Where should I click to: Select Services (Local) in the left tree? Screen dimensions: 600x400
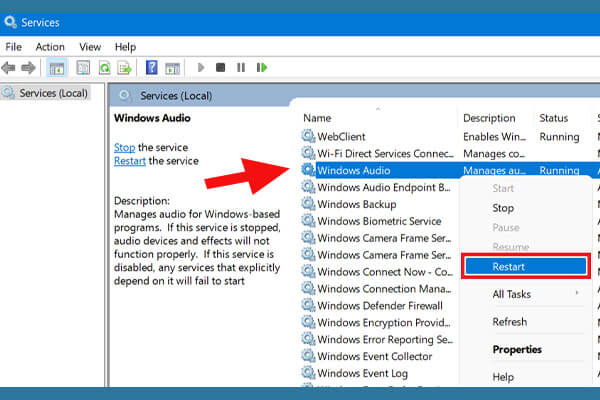click(53, 93)
